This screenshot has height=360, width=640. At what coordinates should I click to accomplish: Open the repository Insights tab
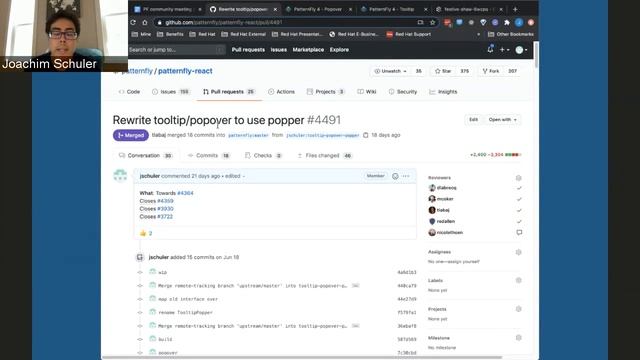[x=443, y=92]
